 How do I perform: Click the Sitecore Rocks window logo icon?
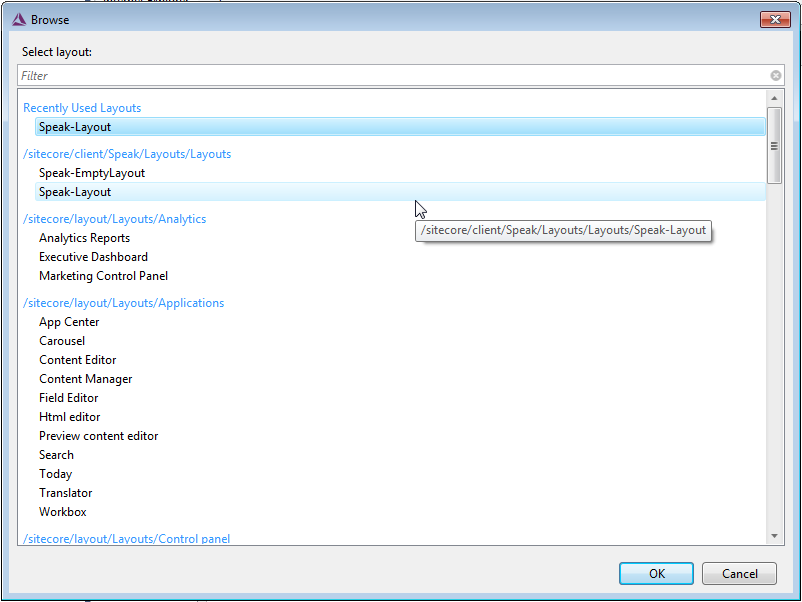[18, 20]
